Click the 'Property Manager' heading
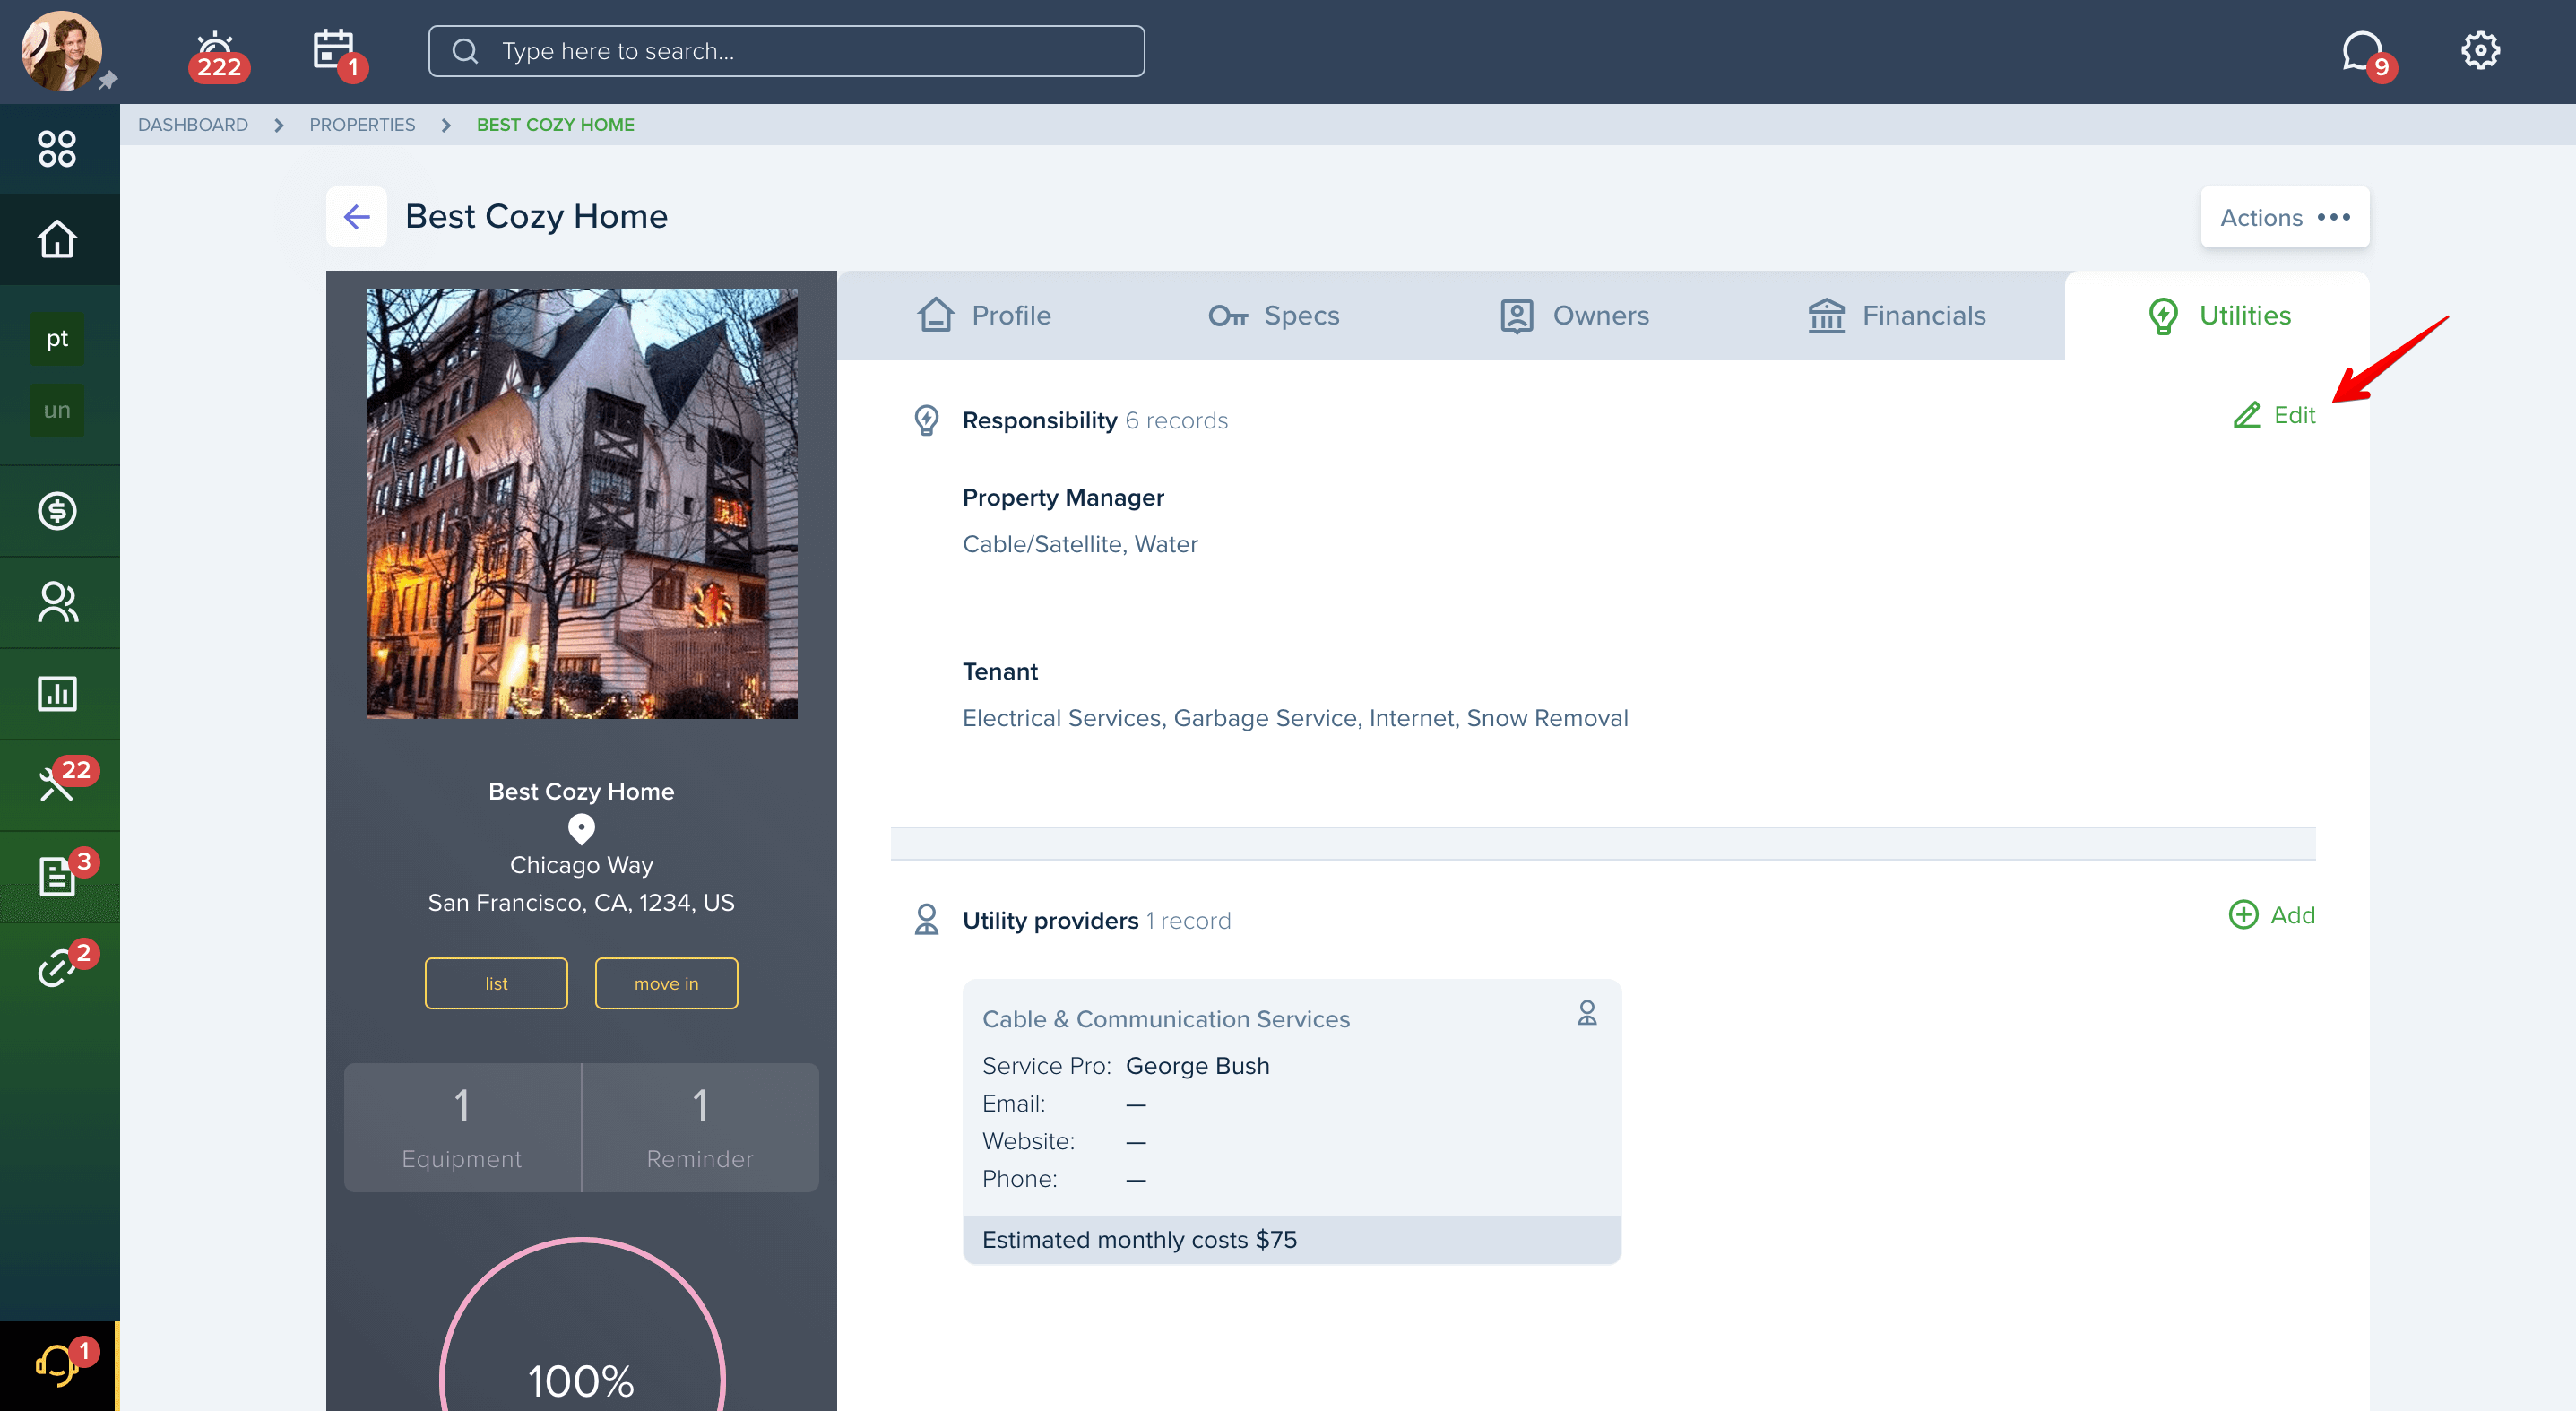The width and height of the screenshot is (2576, 1411). (x=1063, y=498)
